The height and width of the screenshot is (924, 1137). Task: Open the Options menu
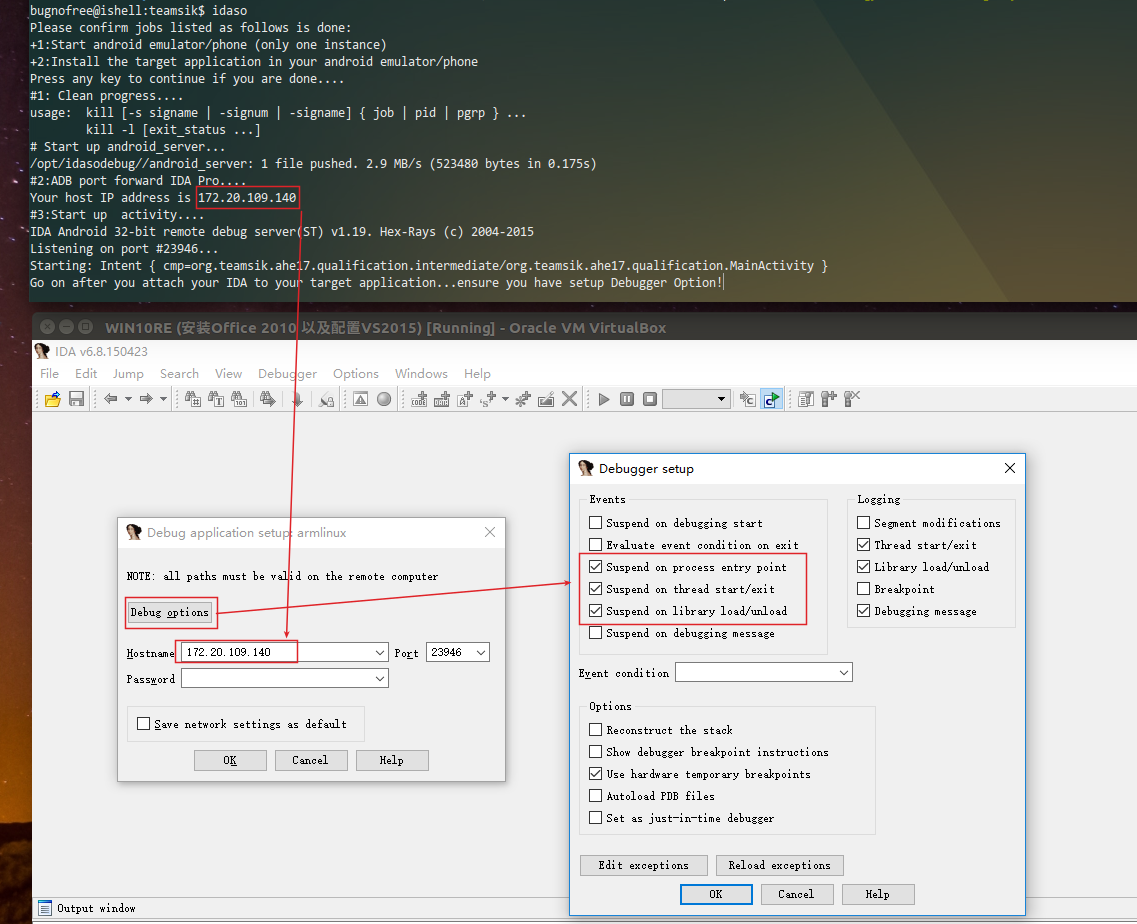355,374
